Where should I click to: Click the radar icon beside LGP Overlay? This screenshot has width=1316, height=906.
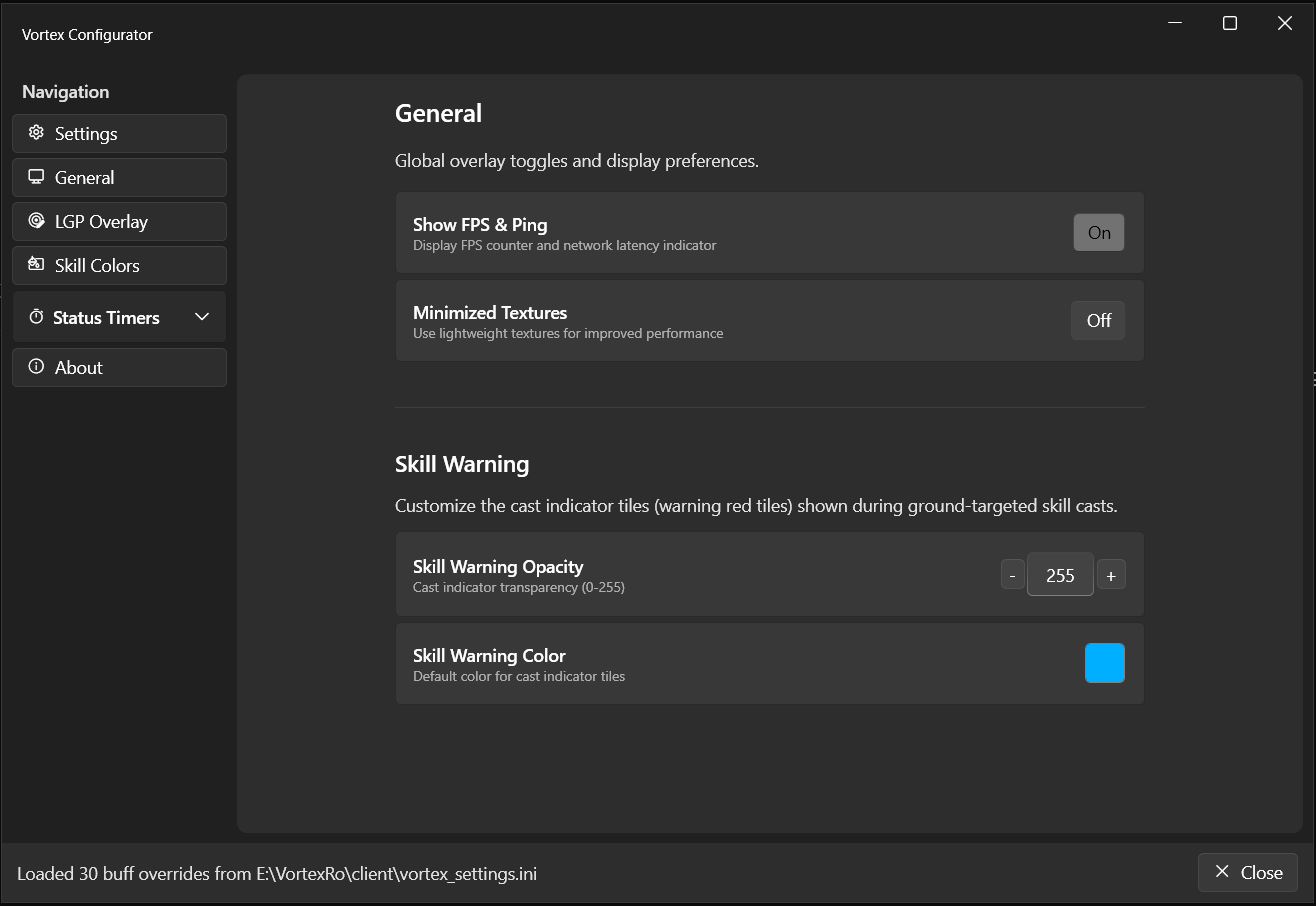point(36,221)
